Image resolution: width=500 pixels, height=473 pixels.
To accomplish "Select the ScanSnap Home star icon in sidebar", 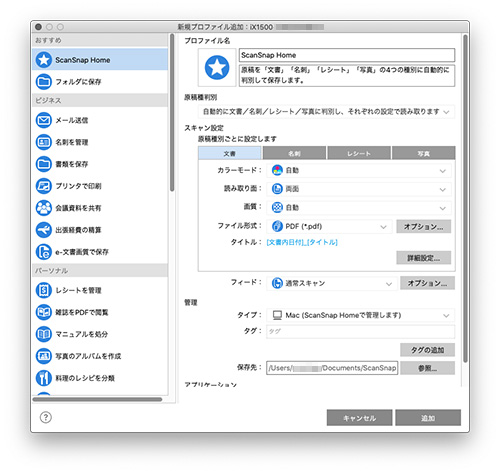I will 44,60.
